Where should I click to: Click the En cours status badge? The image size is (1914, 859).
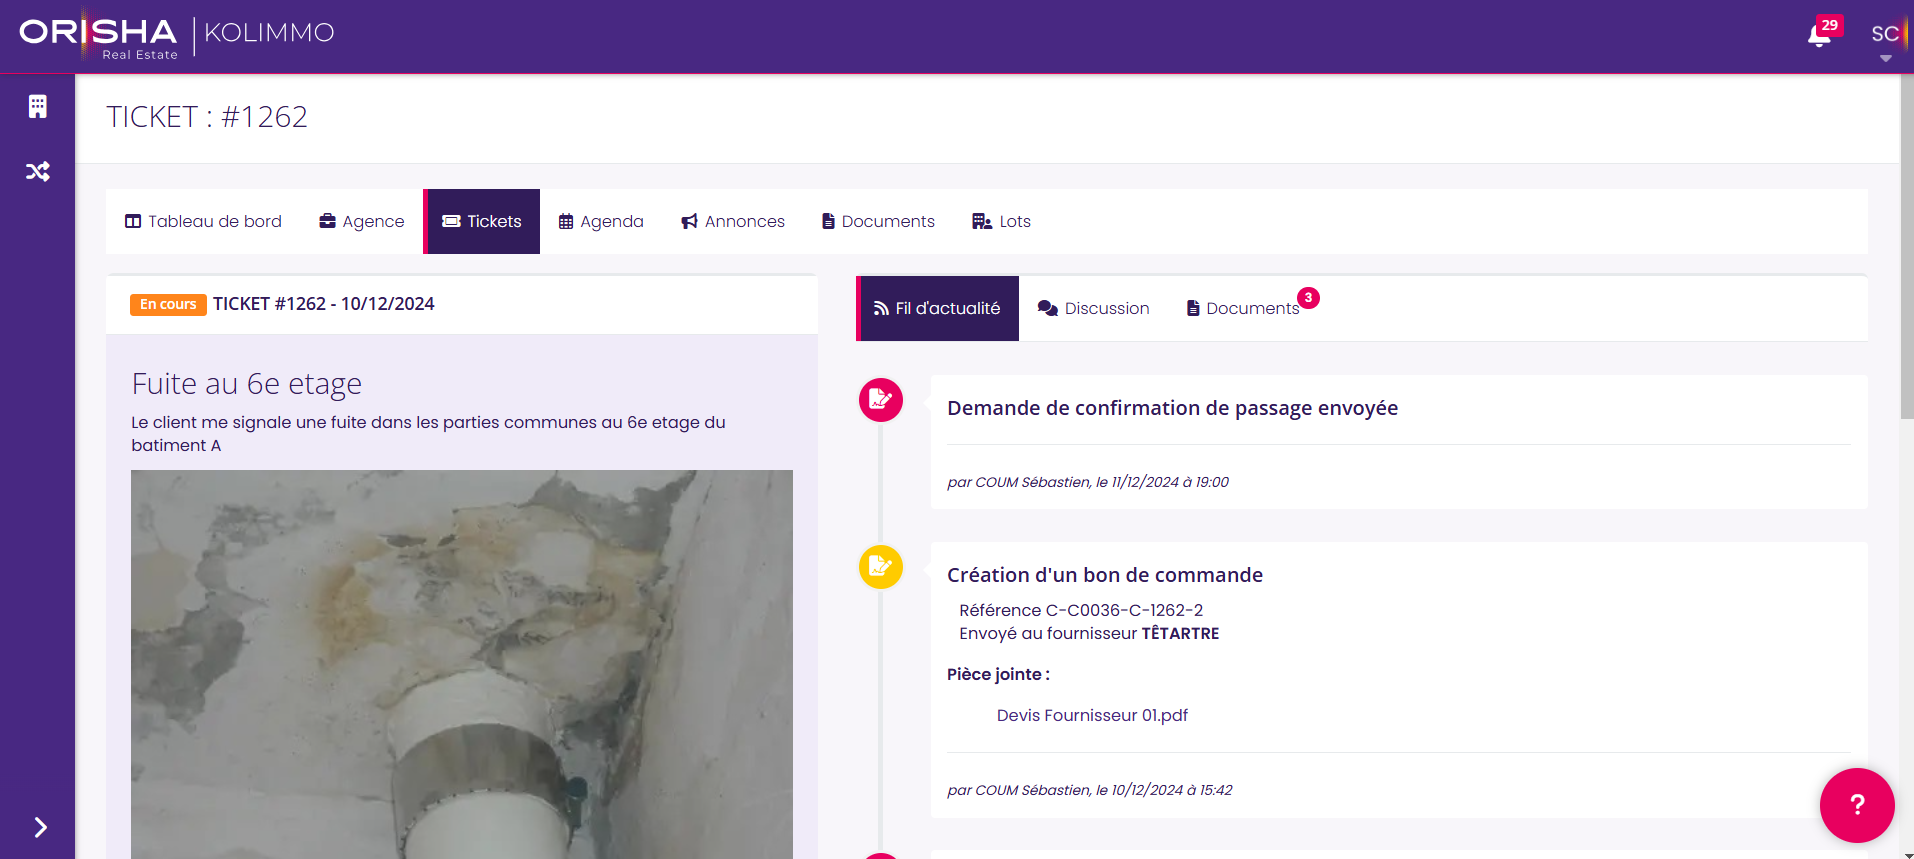click(x=168, y=304)
